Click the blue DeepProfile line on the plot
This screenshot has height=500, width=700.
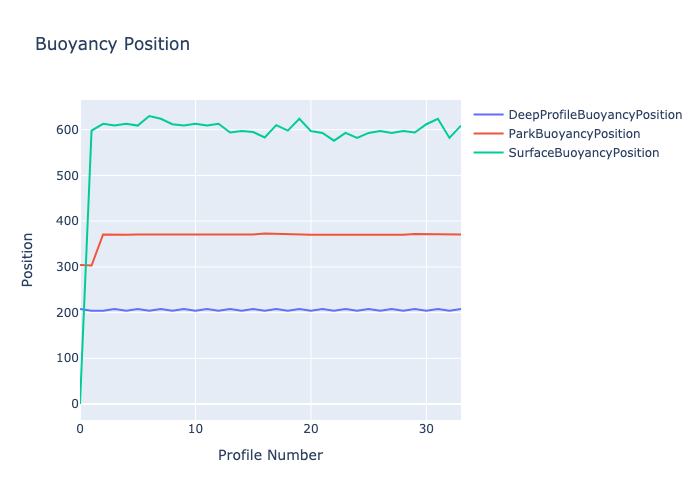click(250, 310)
